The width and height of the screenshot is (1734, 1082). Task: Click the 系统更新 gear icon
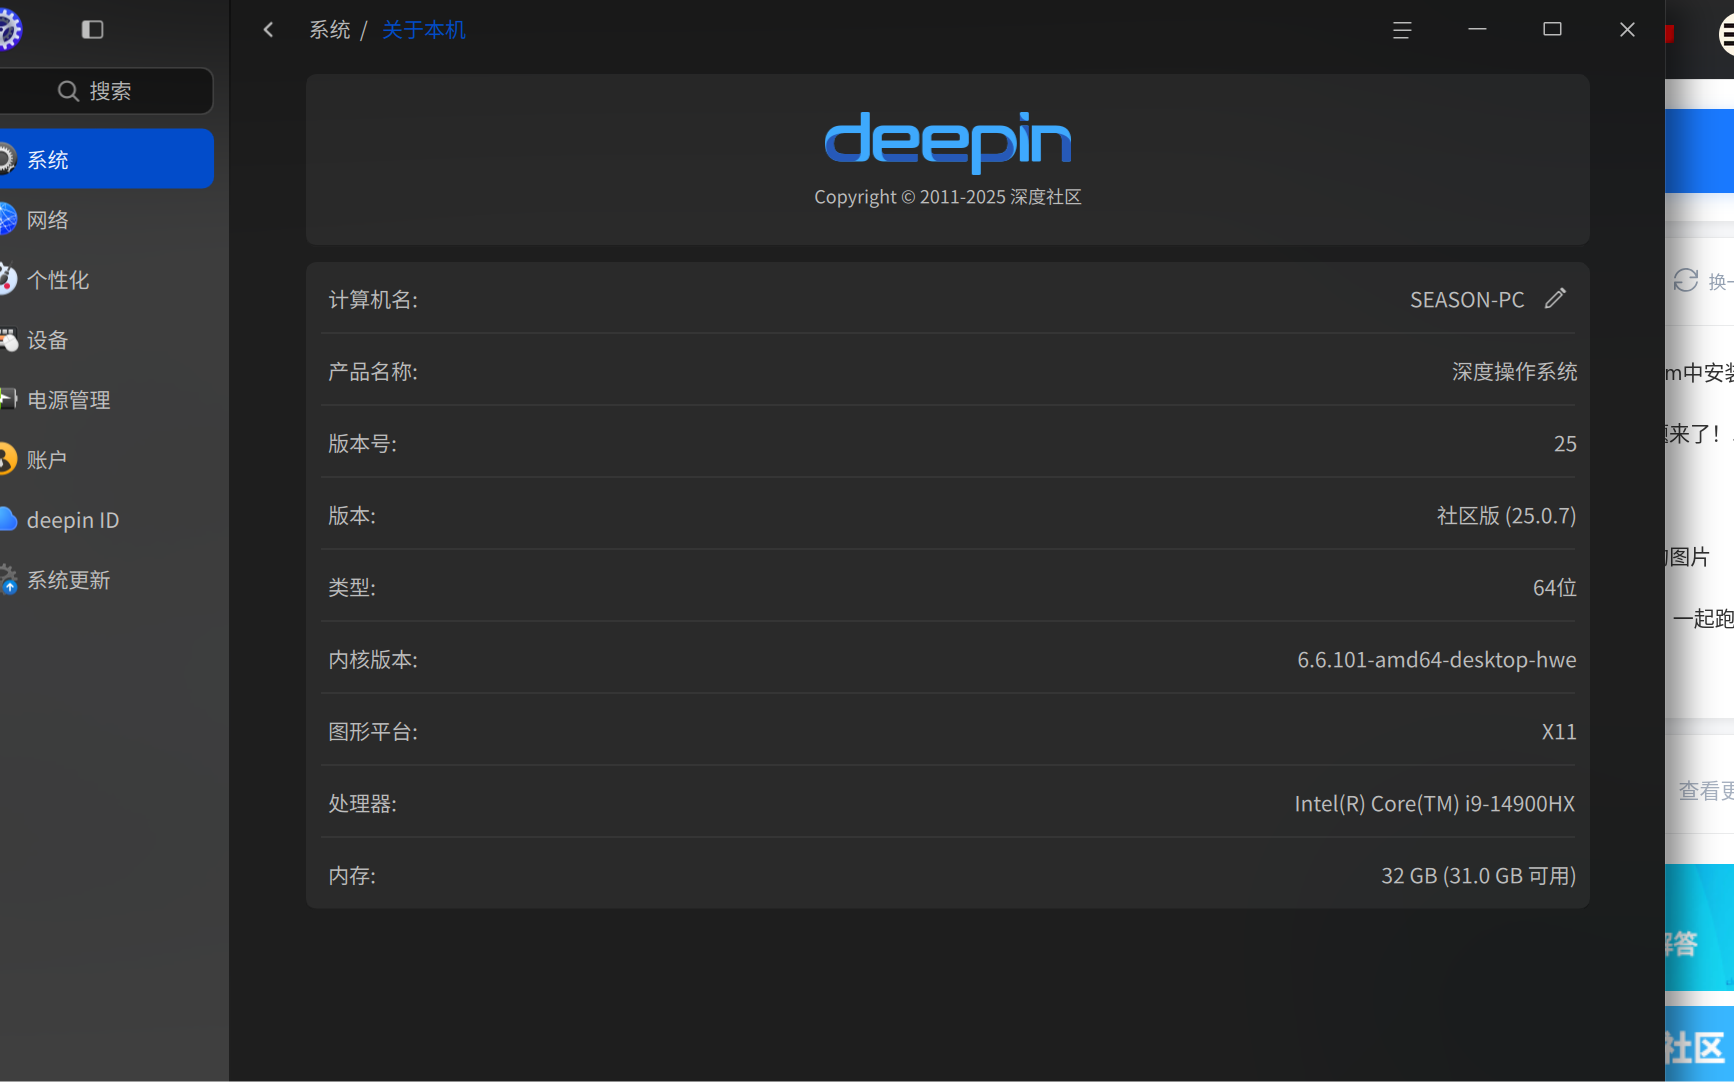[8, 579]
